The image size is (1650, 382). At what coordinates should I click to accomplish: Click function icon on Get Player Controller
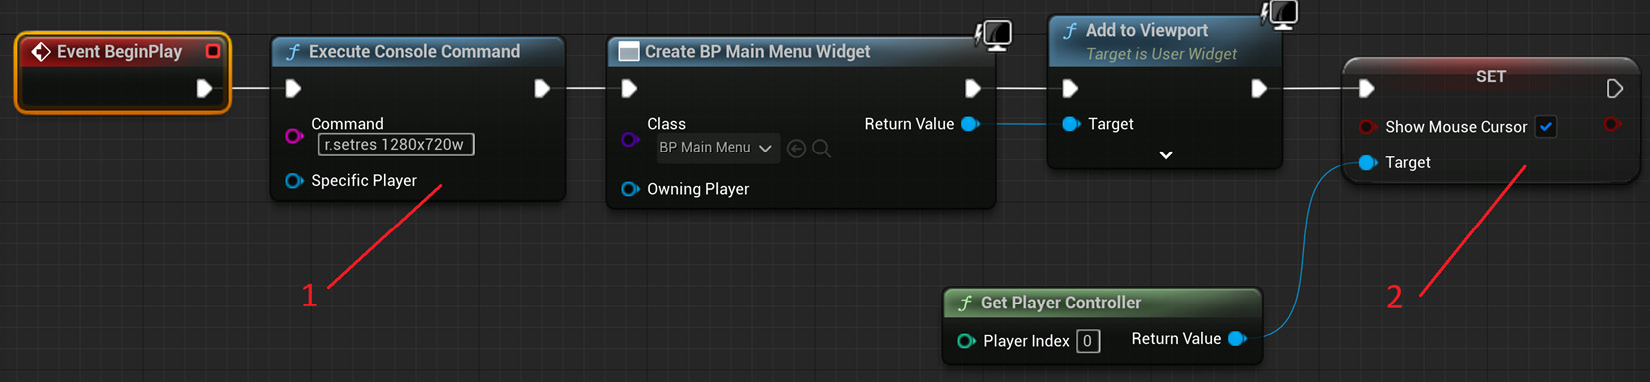[x=965, y=303]
